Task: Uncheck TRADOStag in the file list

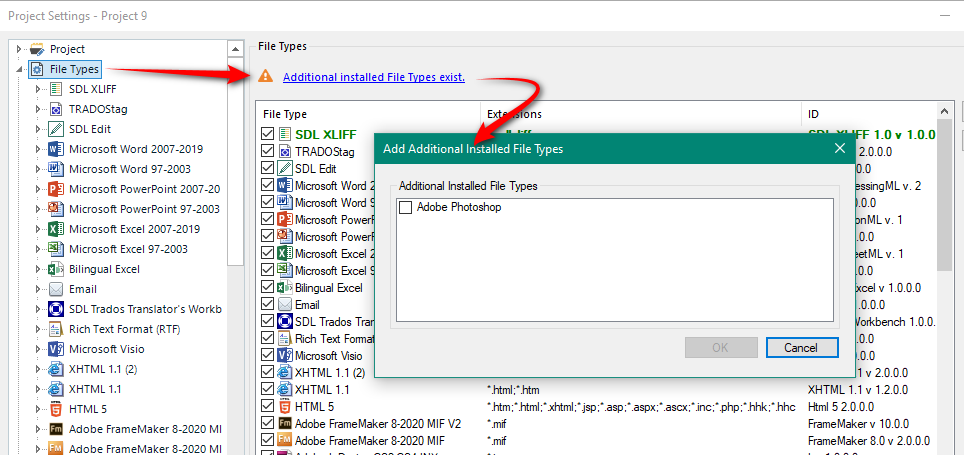Action: (267, 151)
